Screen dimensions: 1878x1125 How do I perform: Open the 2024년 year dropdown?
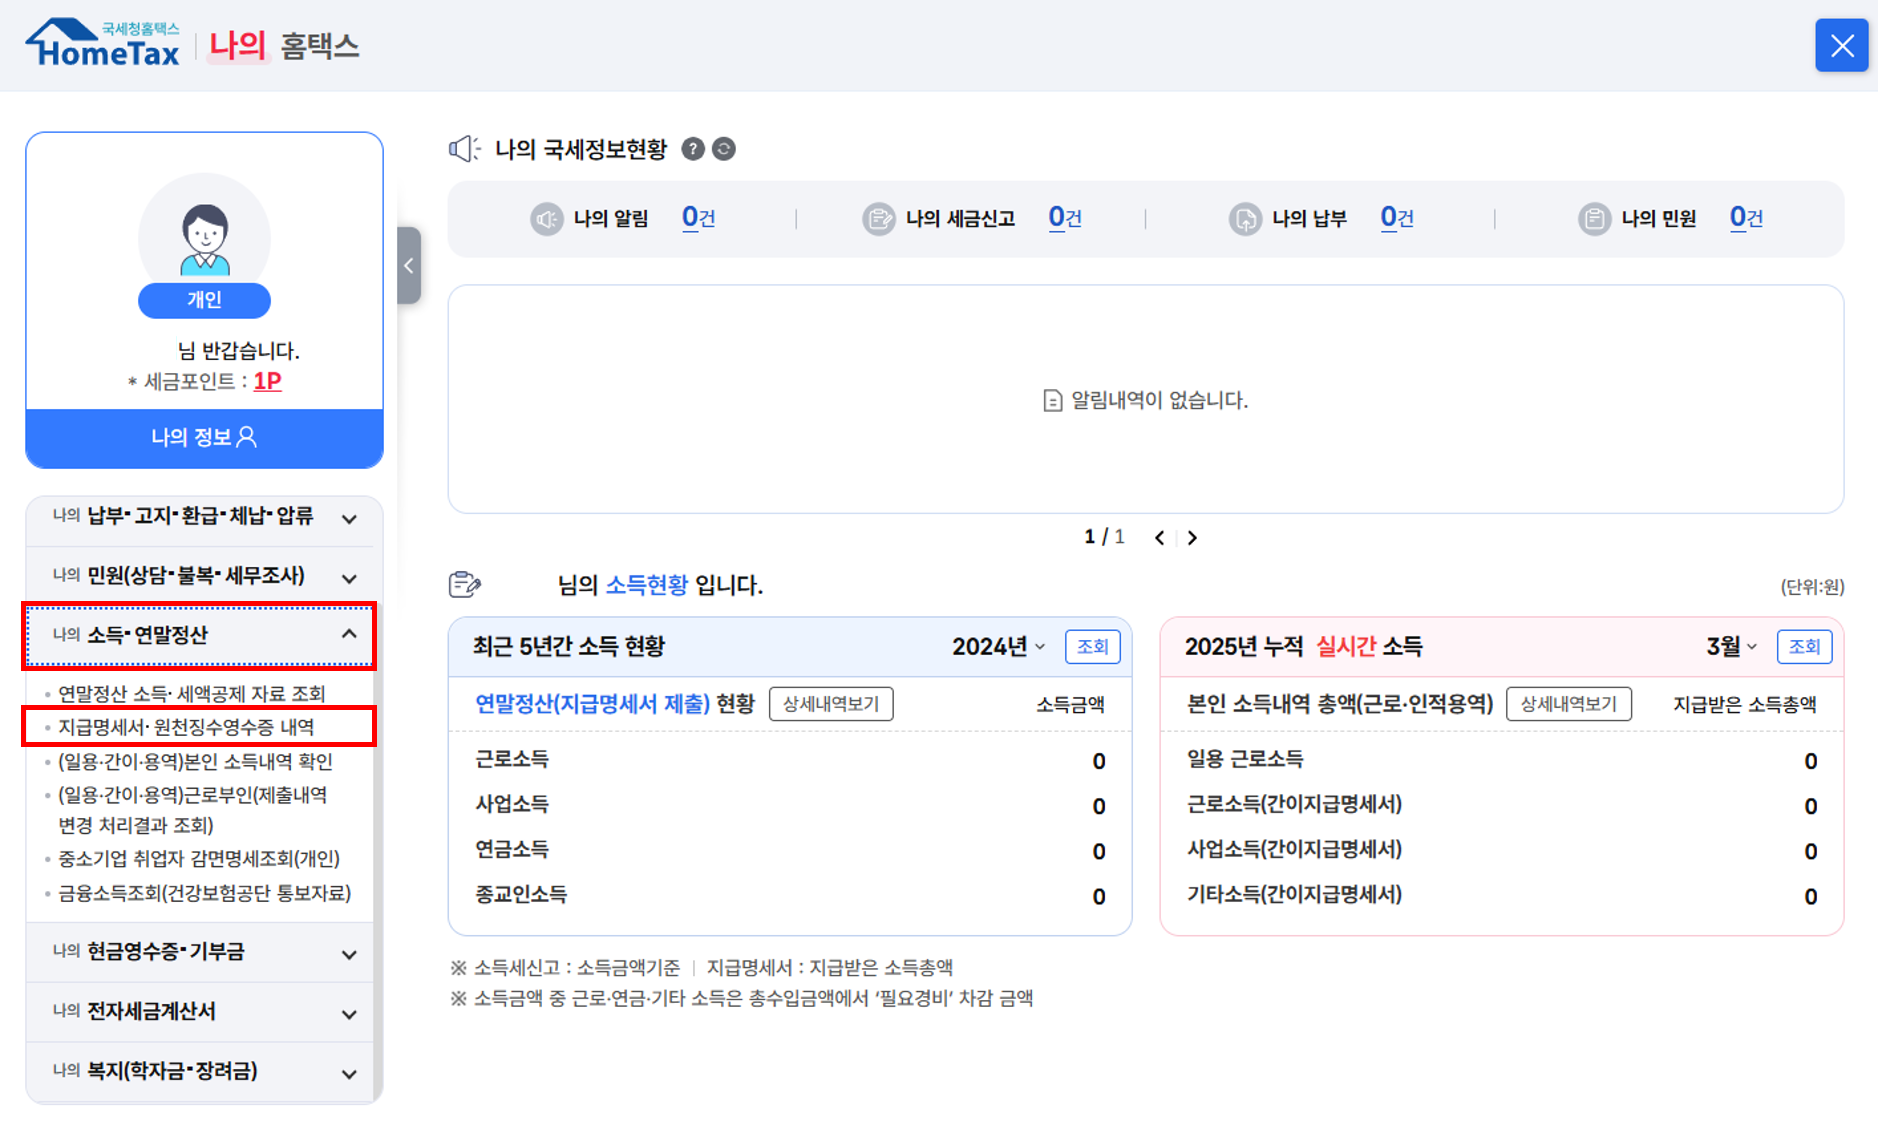(998, 647)
